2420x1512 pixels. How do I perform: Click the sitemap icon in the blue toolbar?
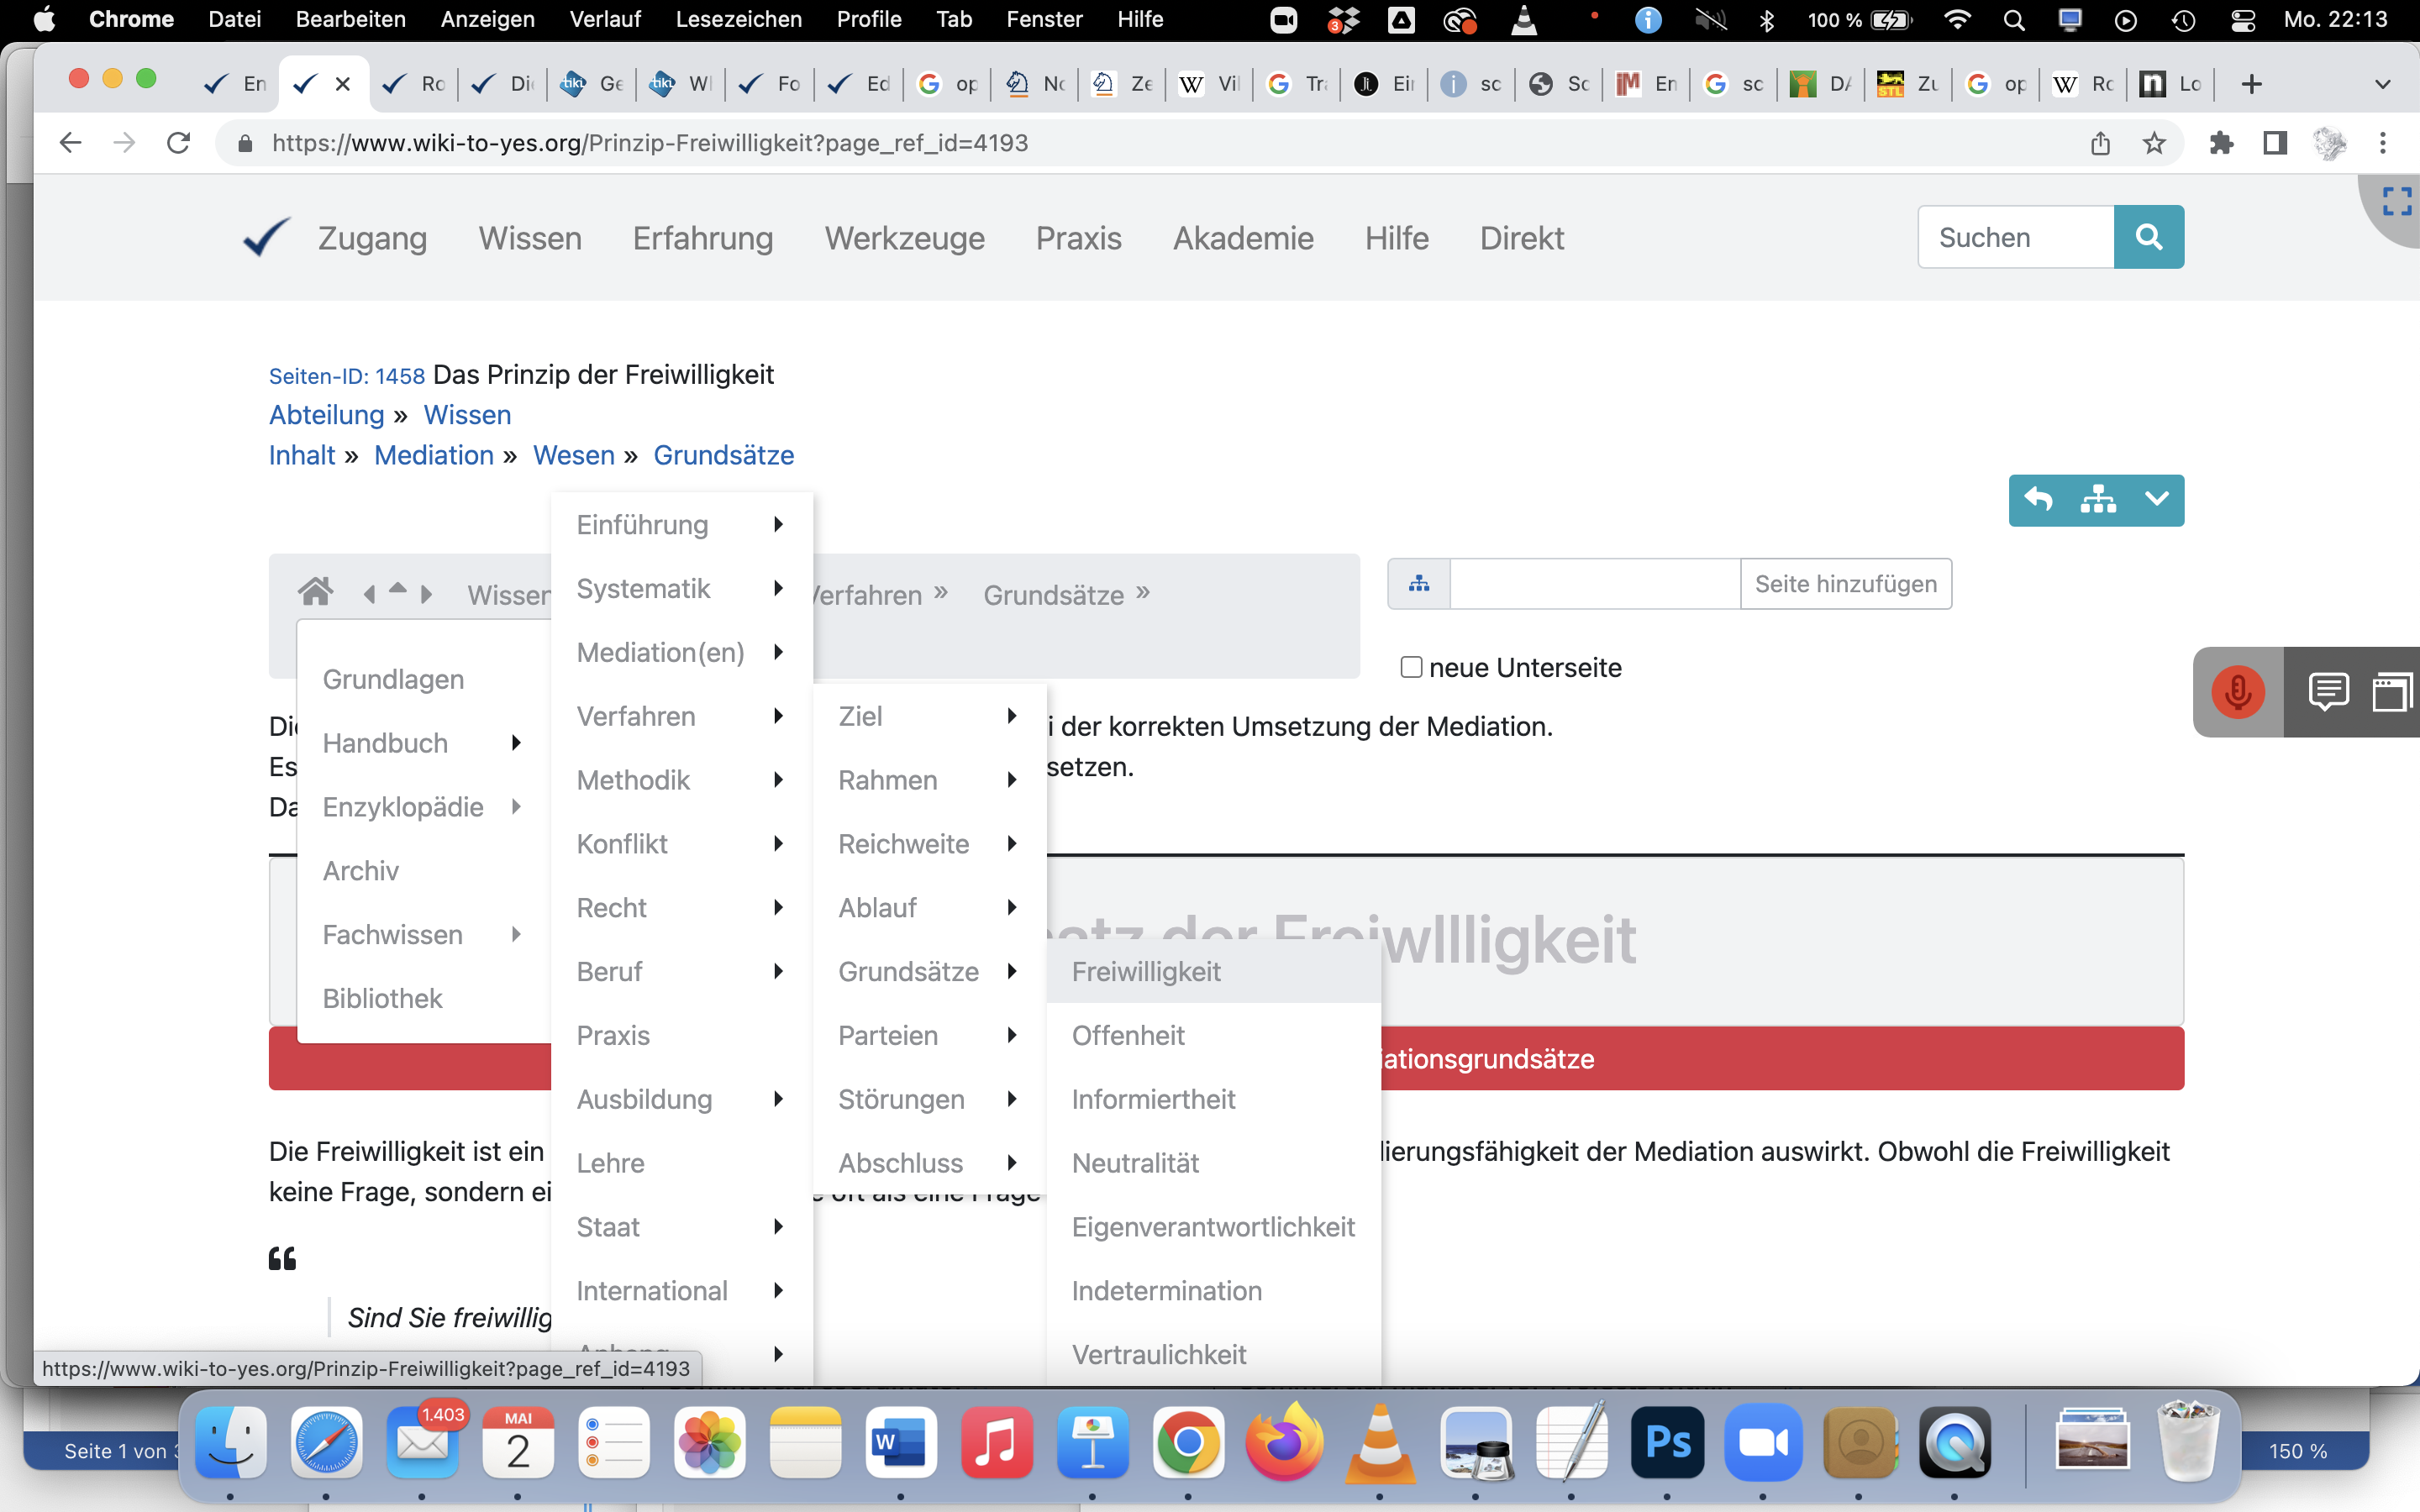2097,499
